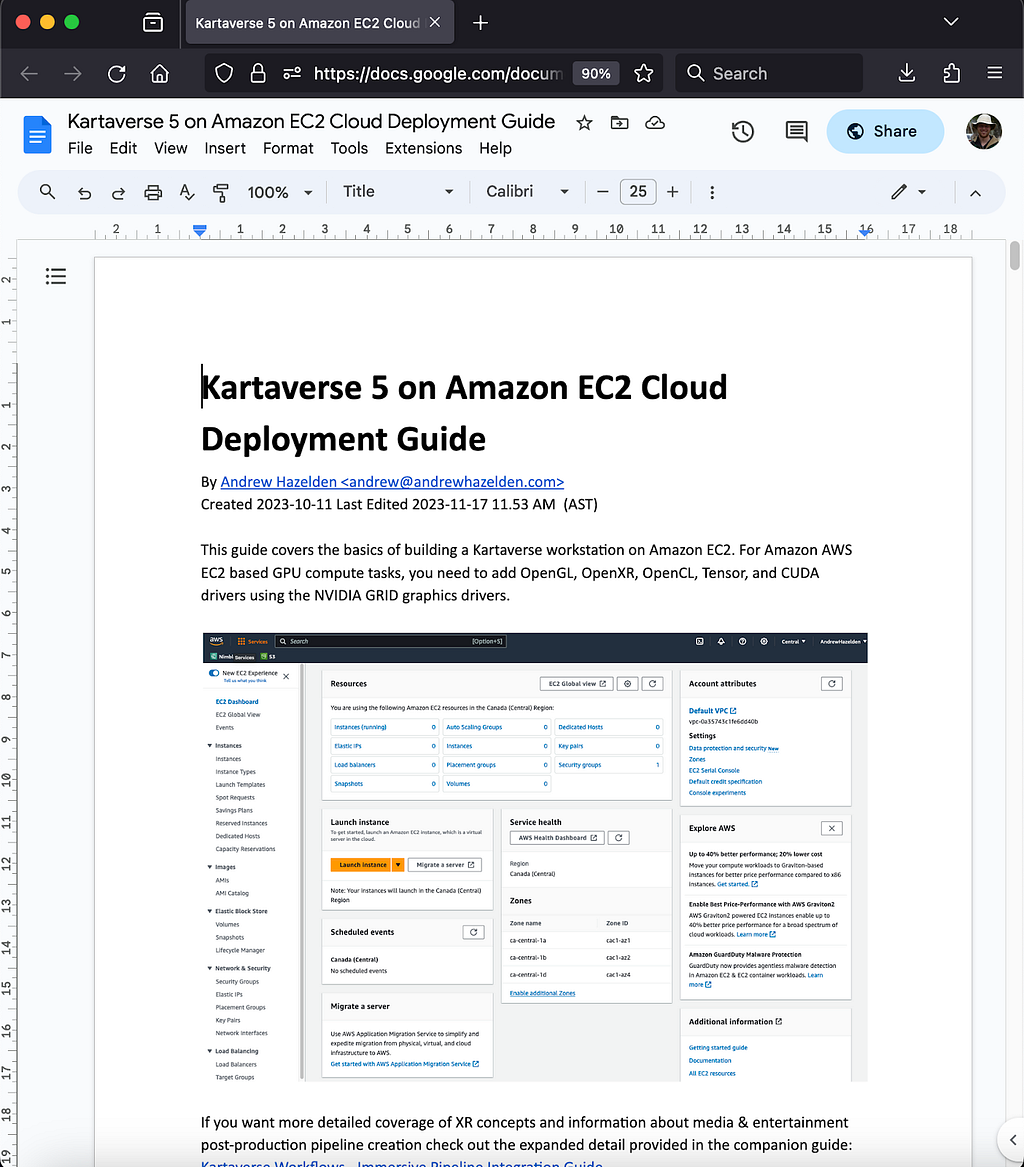
Task: Click the Firefox Search field
Action: click(x=769, y=73)
